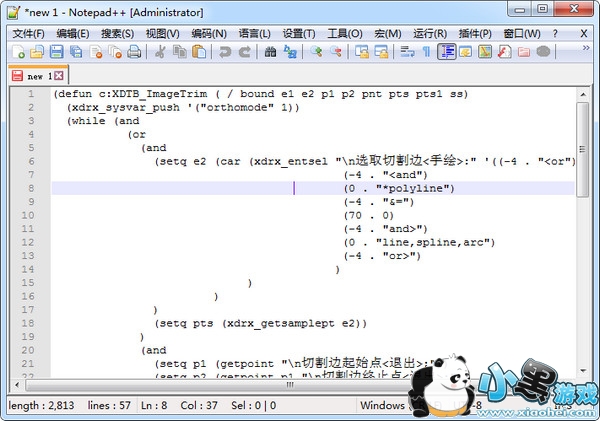Click the Close All documents toolbar icon

click(115, 51)
